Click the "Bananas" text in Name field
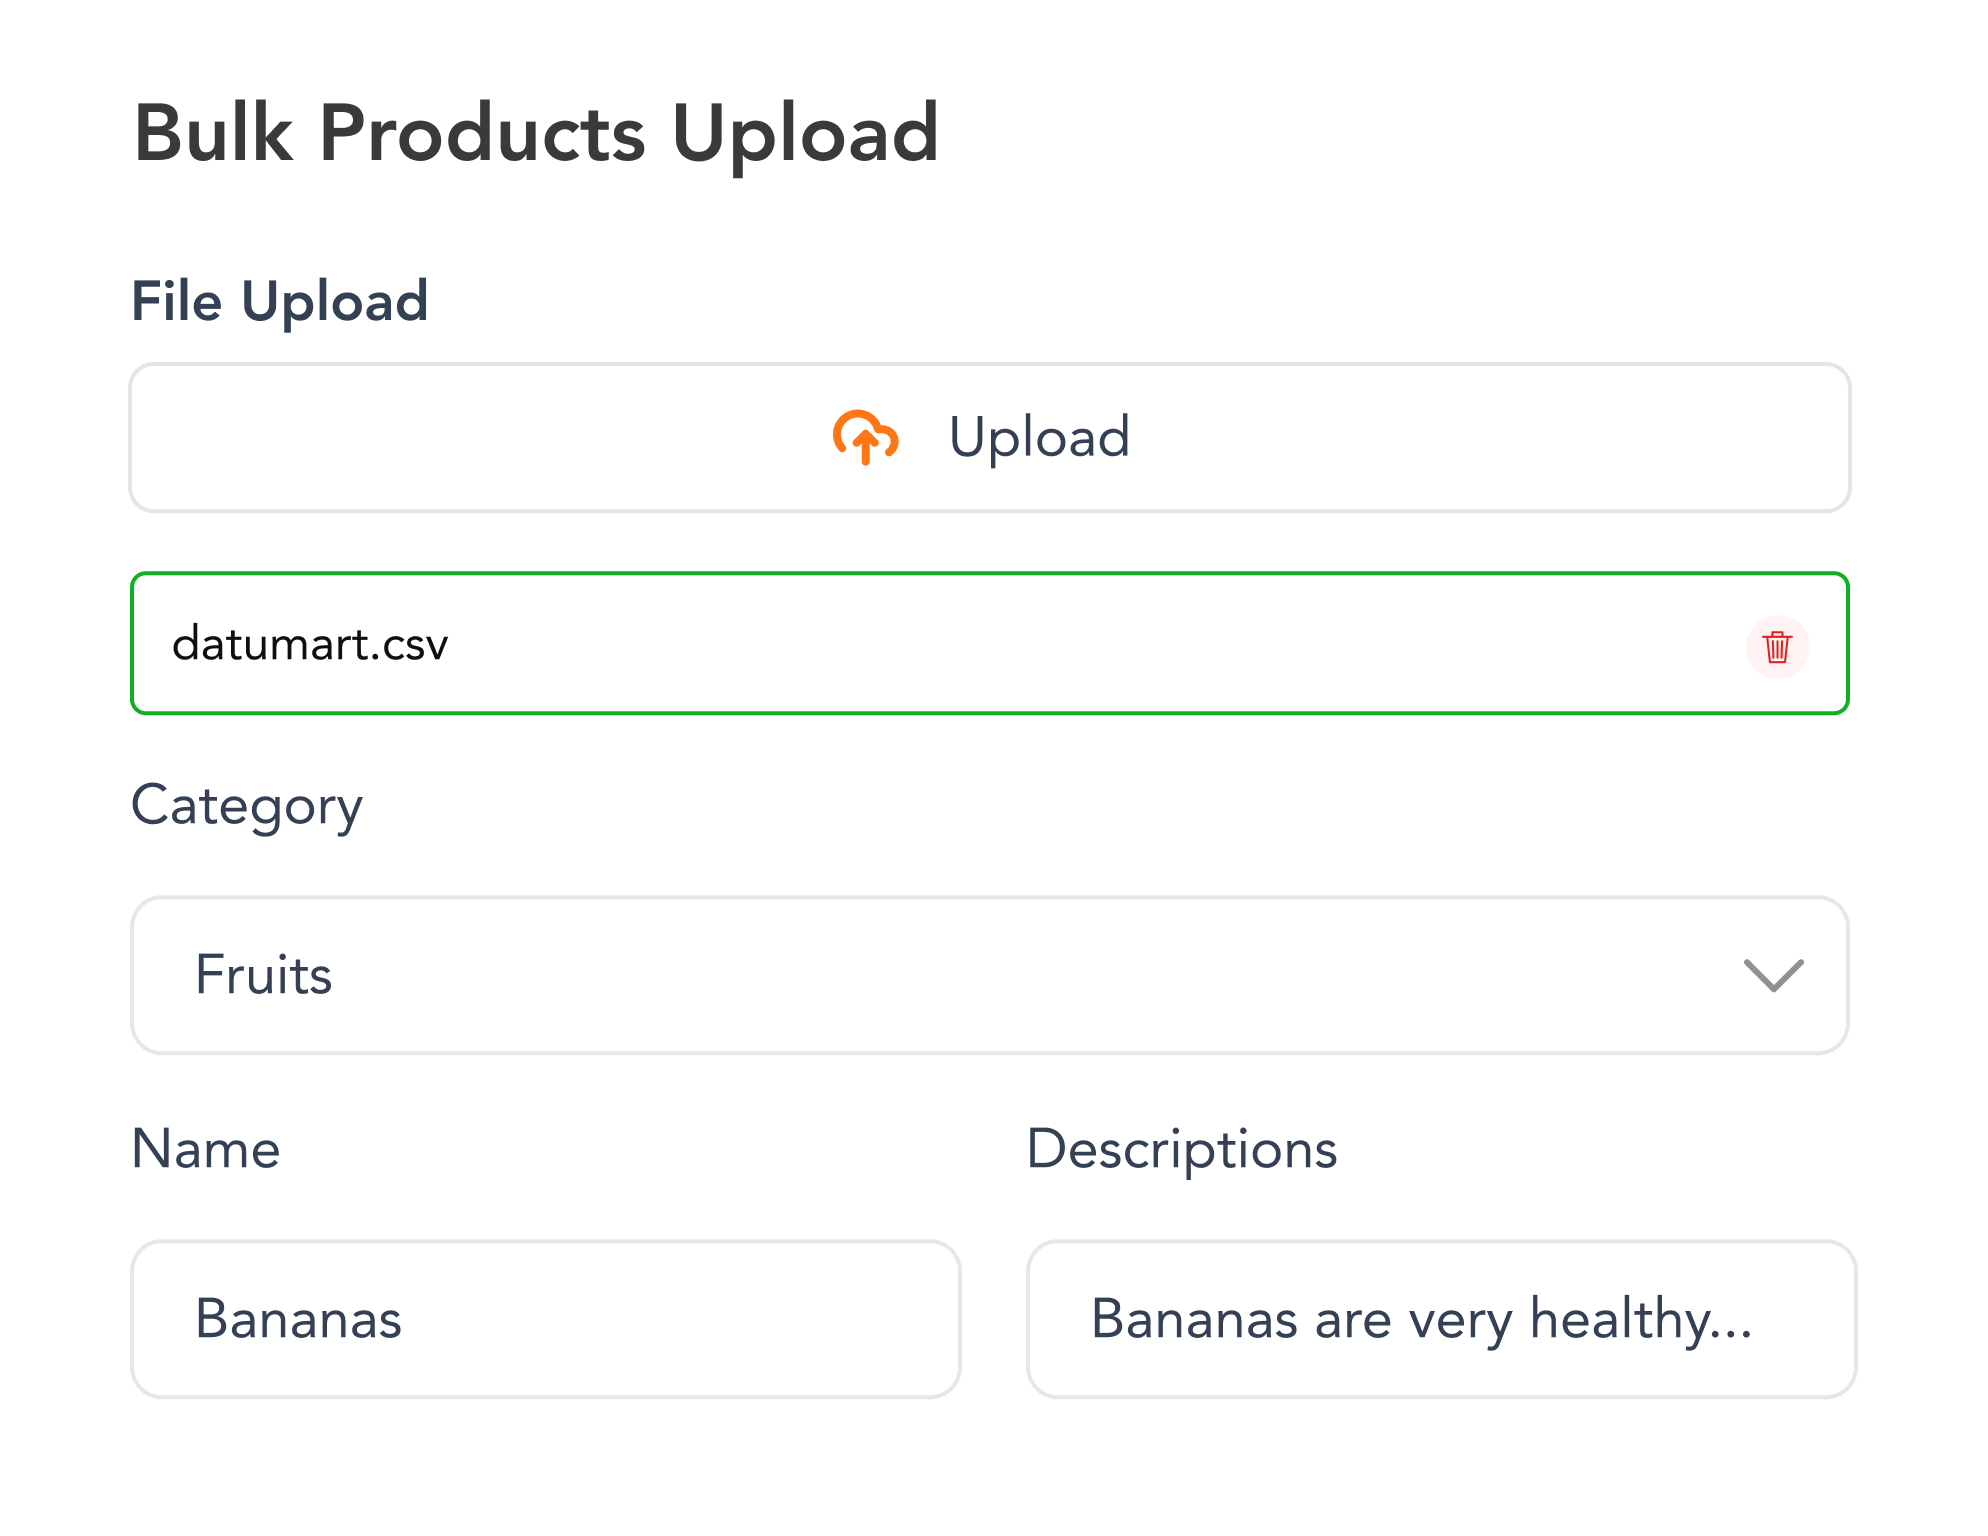Image resolution: width=1988 pixels, height=1536 pixels. [298, 1319]
